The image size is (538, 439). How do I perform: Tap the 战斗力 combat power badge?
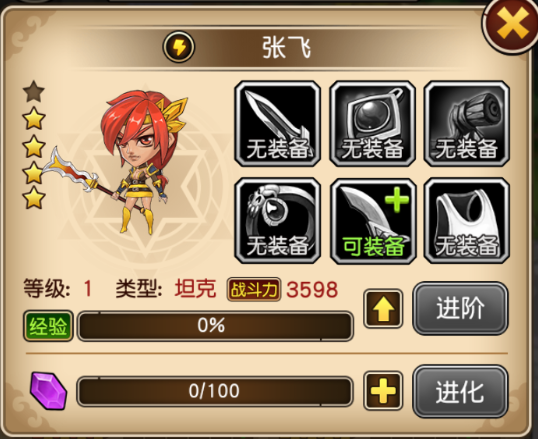tap(254, 290)
